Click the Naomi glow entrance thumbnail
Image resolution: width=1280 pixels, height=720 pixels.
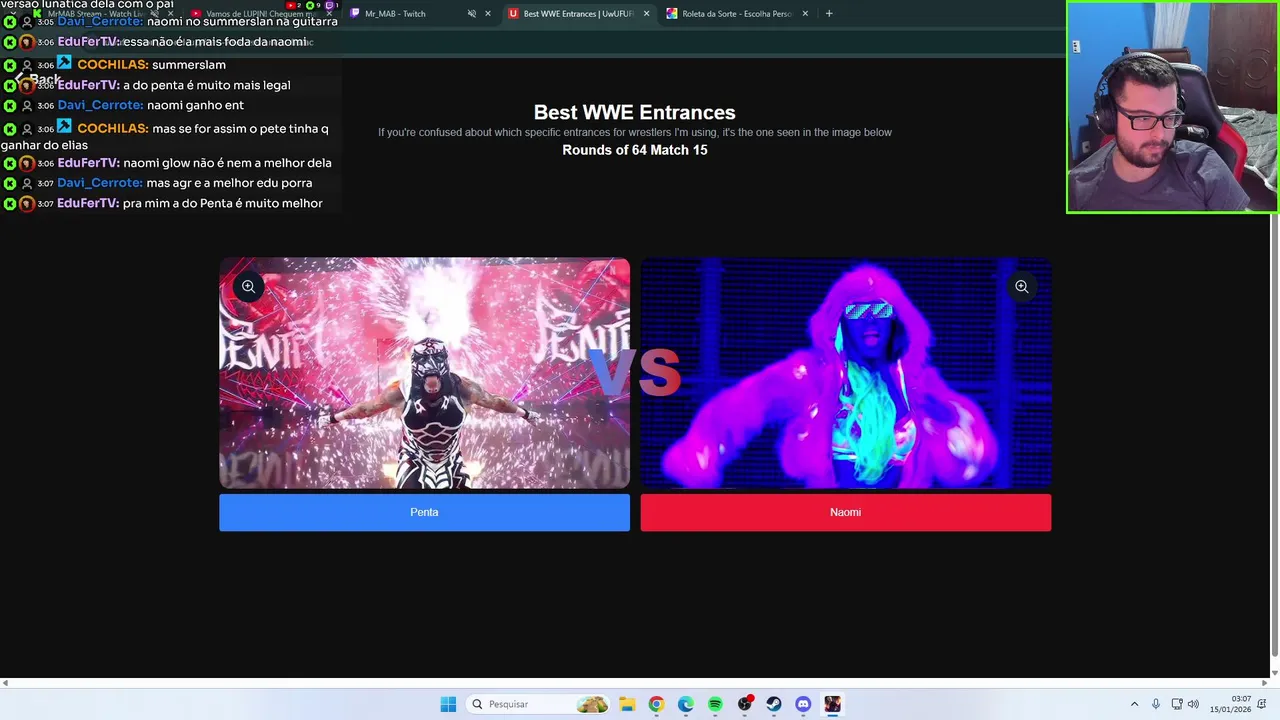pos(845,373)
